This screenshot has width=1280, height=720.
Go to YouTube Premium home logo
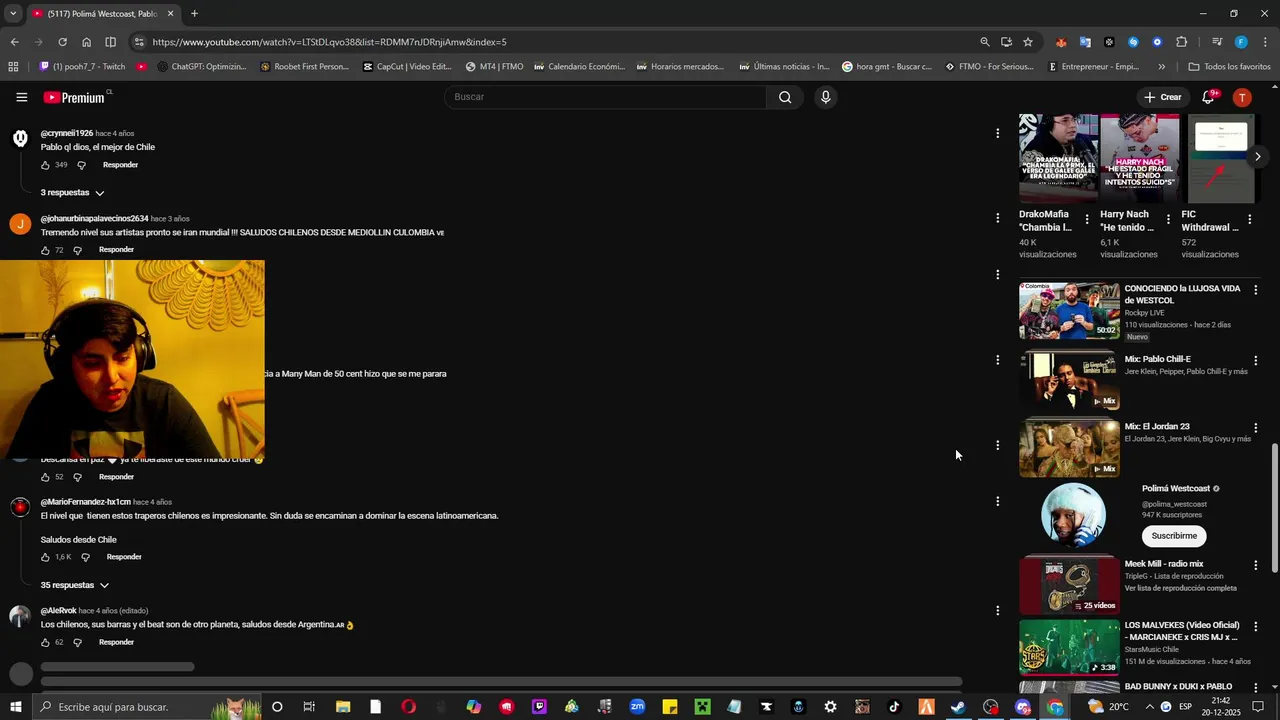pos(75,97)
